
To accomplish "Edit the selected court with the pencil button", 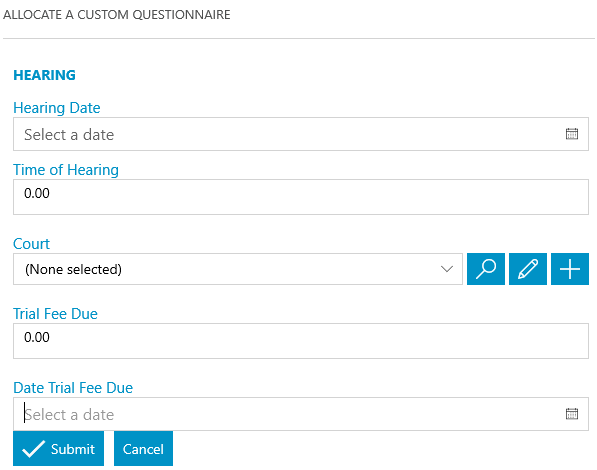I will (528, 269).
